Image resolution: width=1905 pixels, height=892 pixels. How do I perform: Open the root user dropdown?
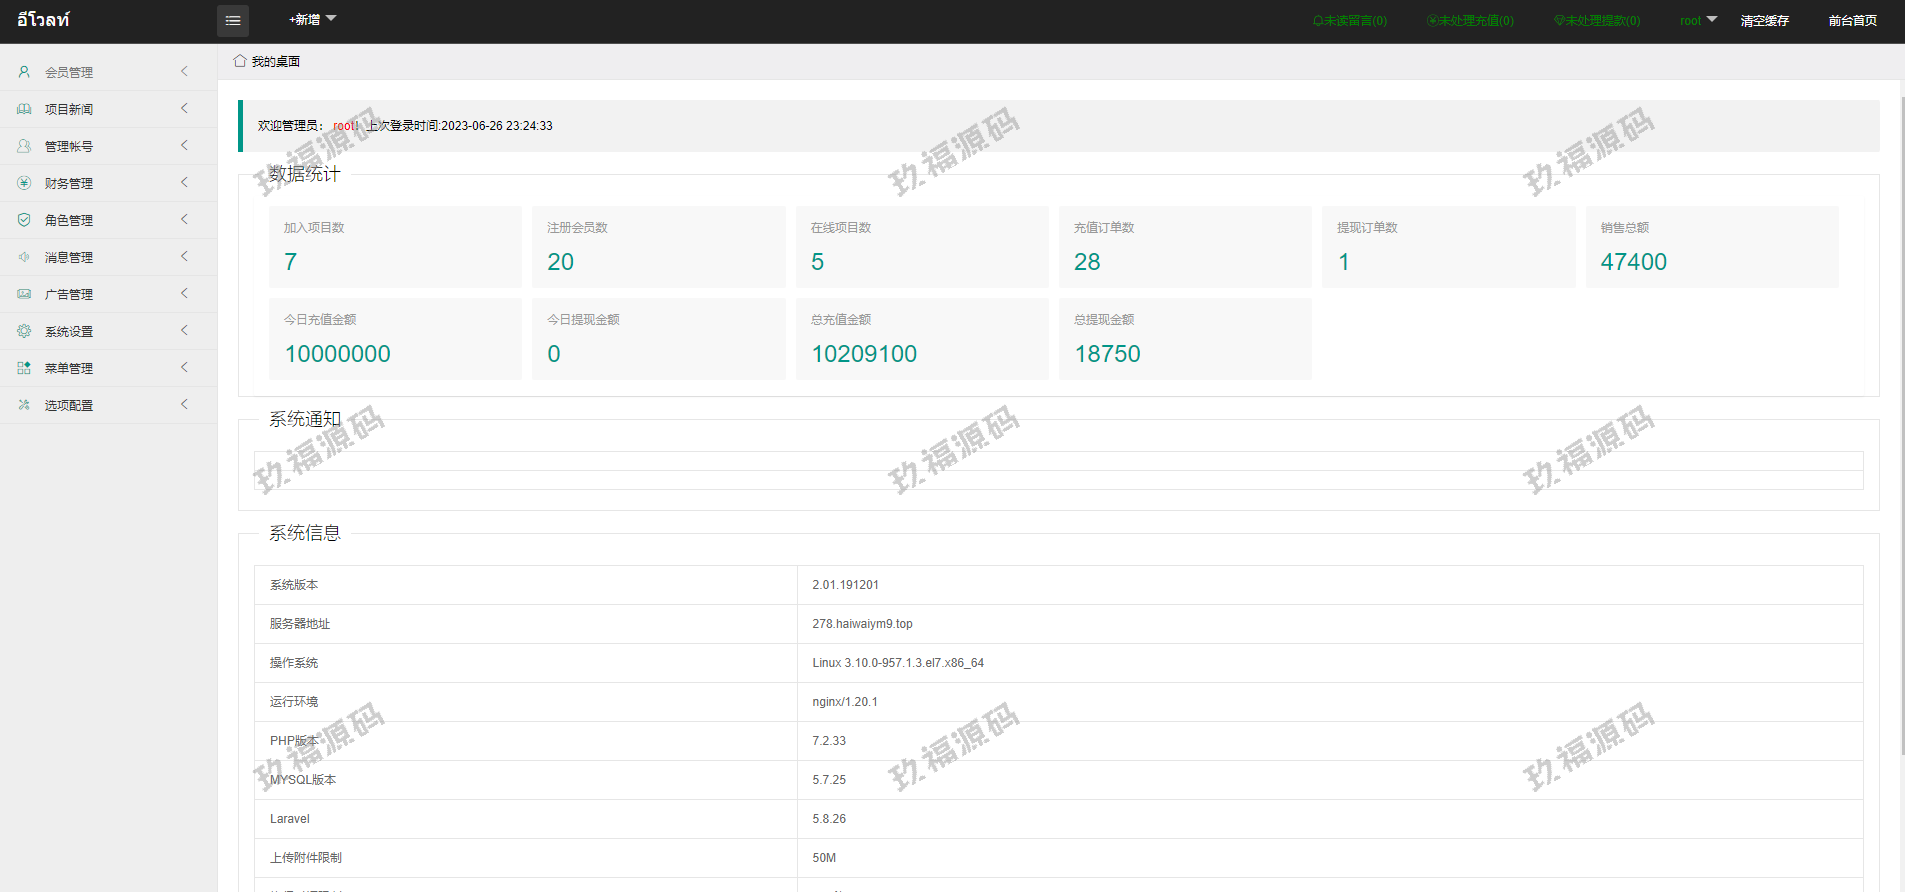1697,20
